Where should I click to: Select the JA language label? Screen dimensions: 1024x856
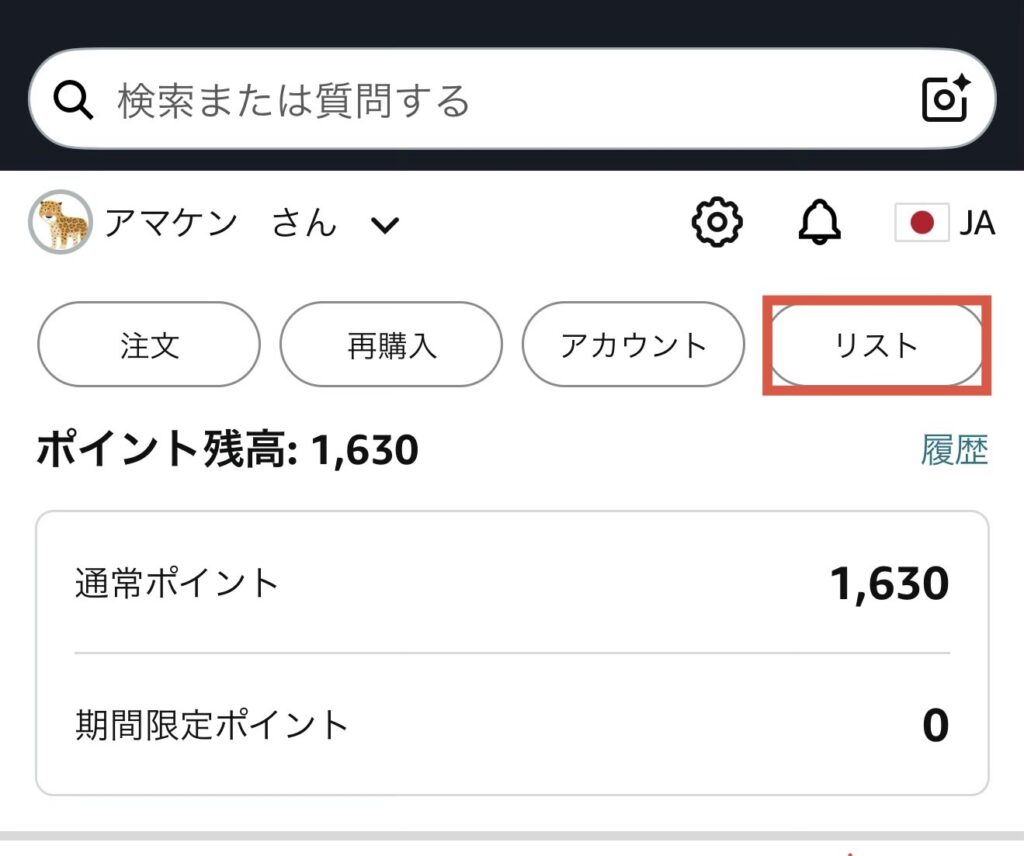point(977,223)
